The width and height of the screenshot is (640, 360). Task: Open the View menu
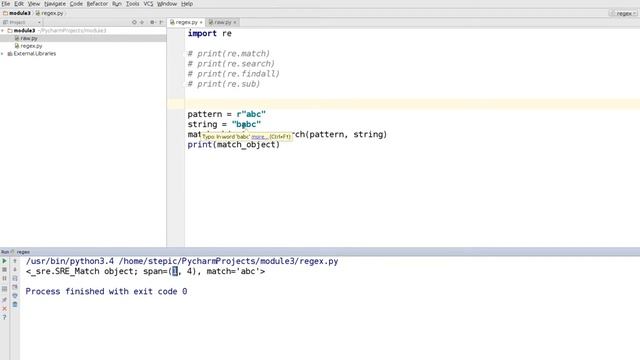point(34,4)
